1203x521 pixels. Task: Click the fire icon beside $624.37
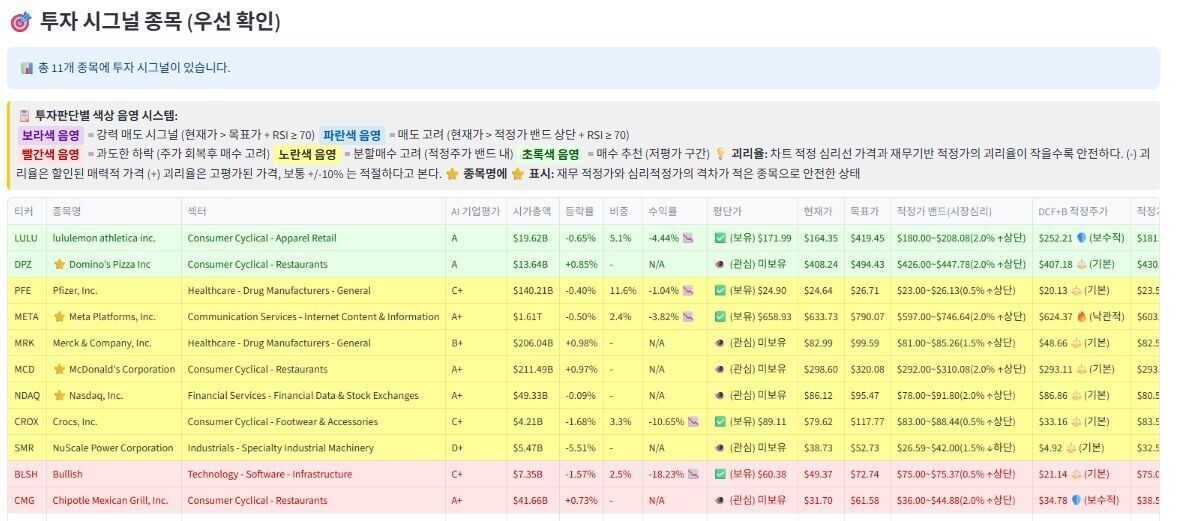point(1081,317)
